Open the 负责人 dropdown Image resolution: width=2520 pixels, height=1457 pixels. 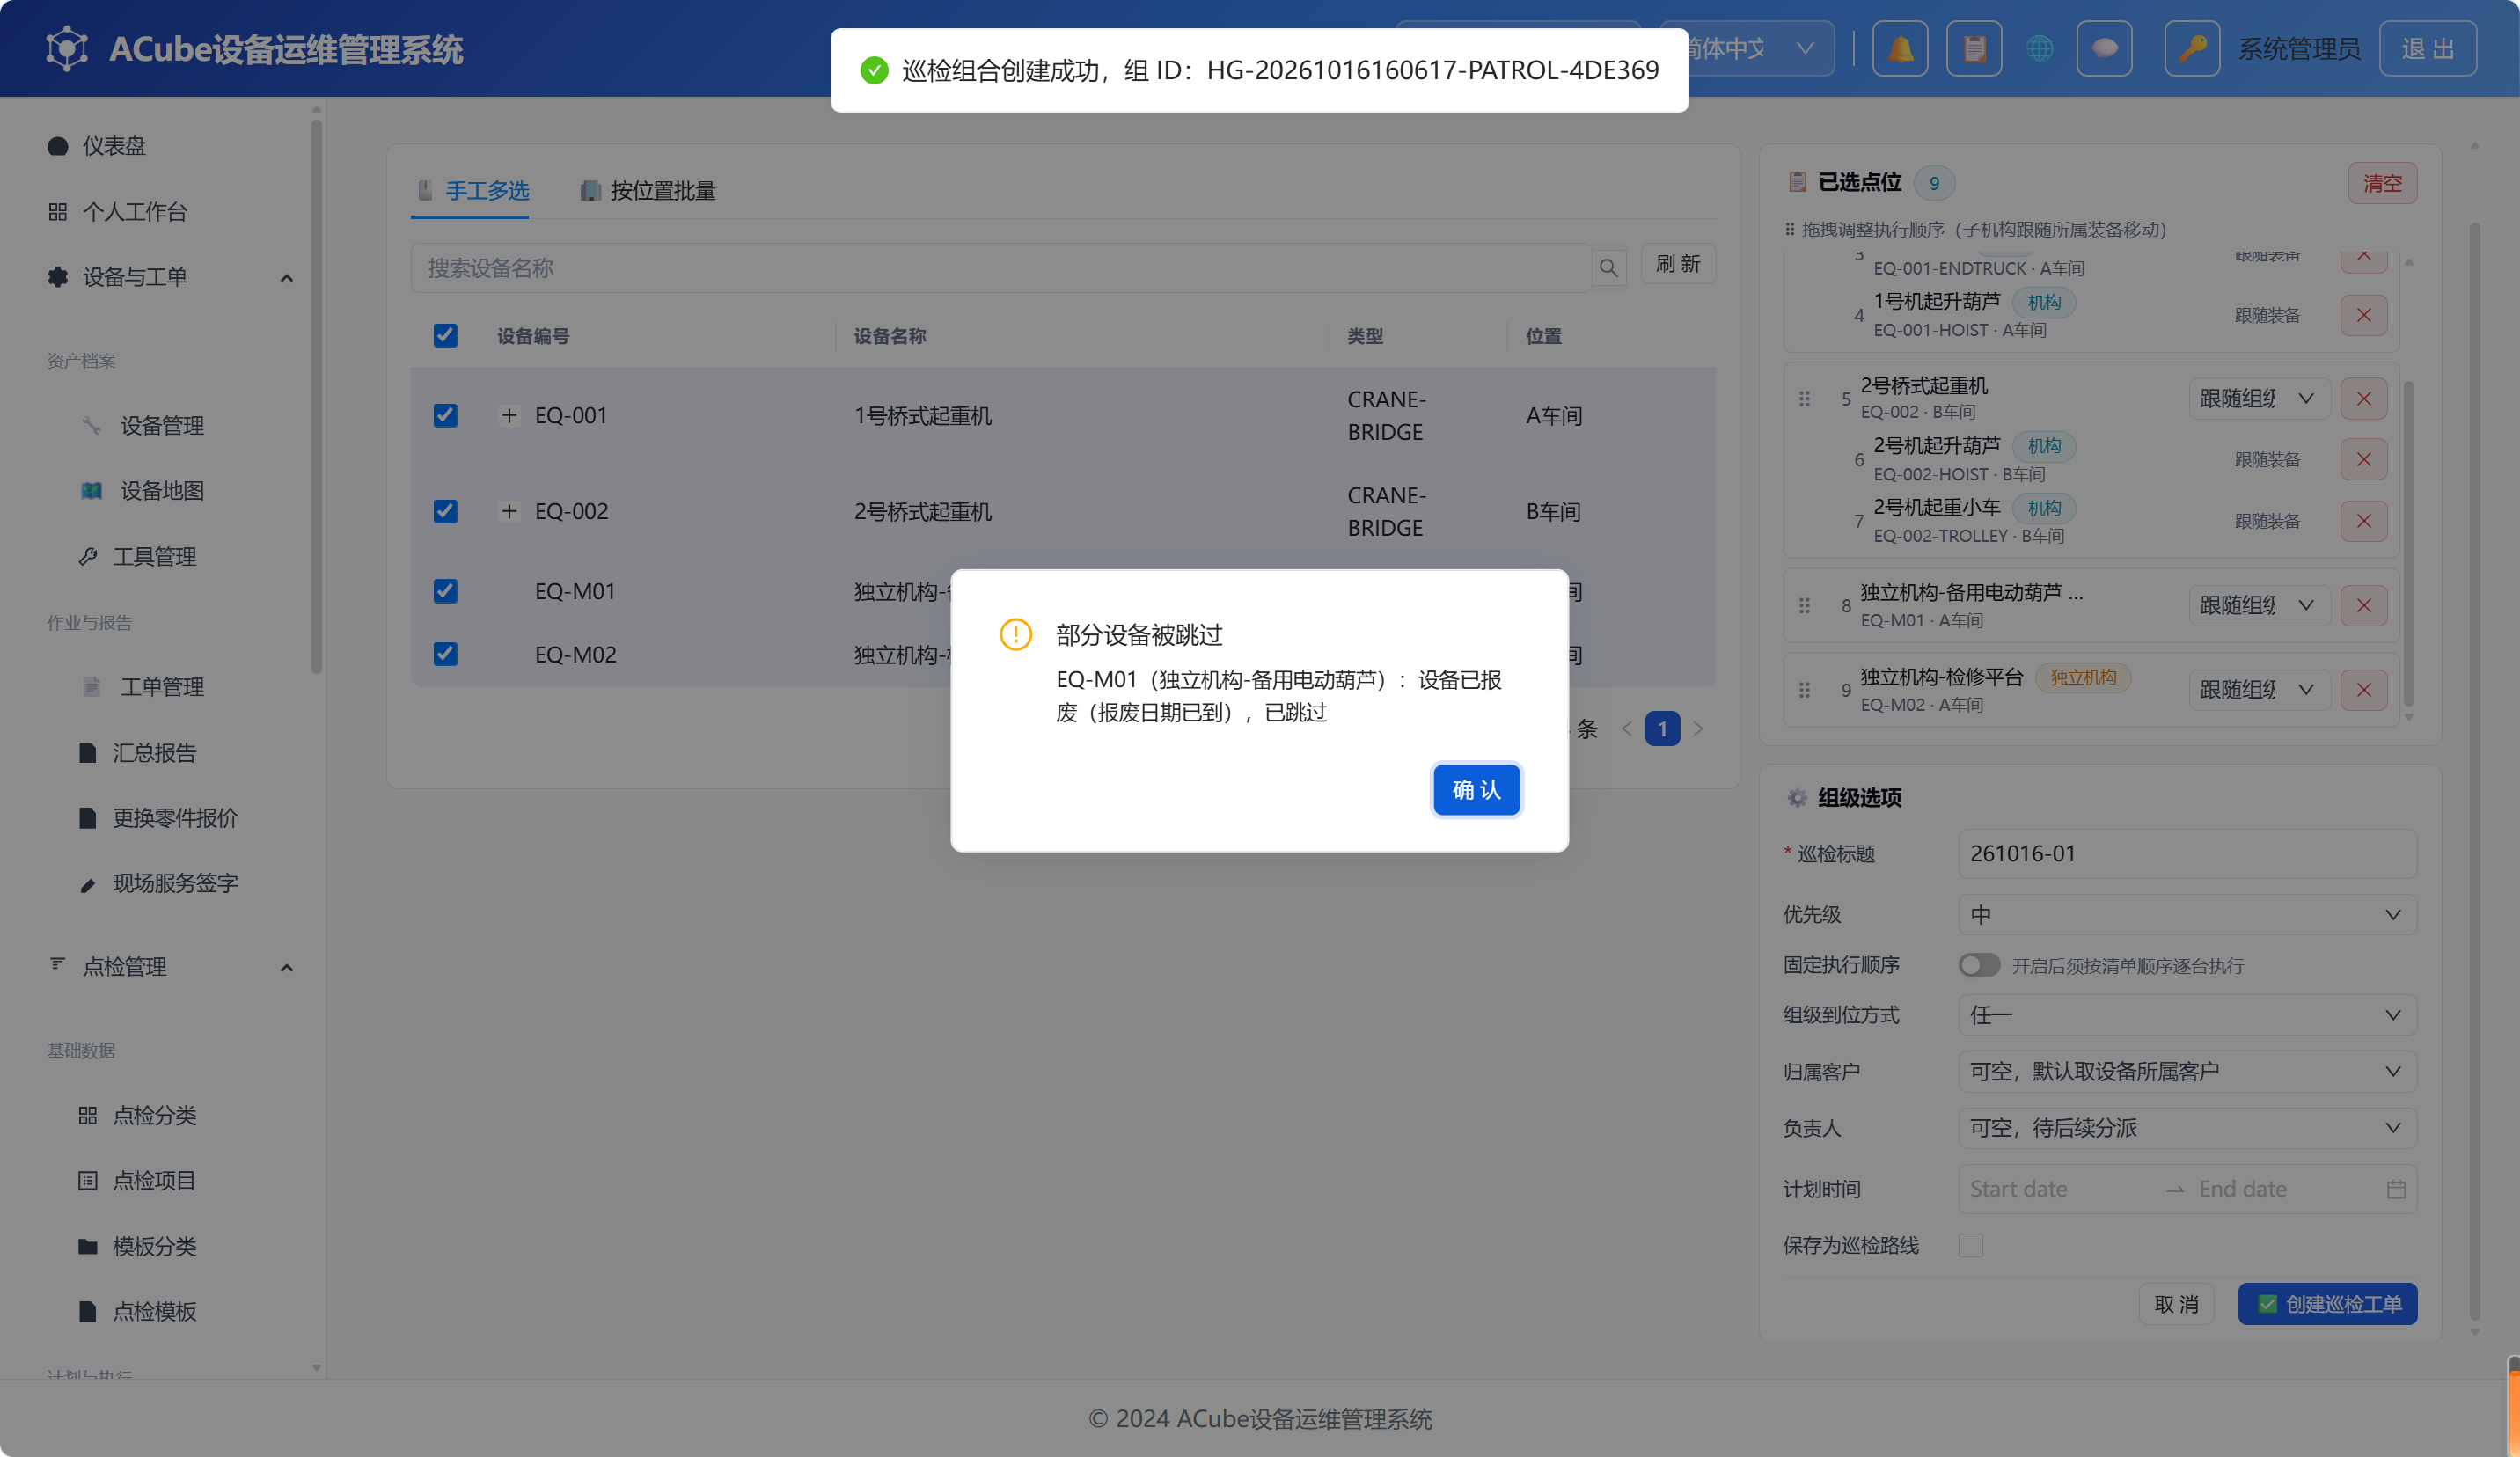pos(2187,1128)
